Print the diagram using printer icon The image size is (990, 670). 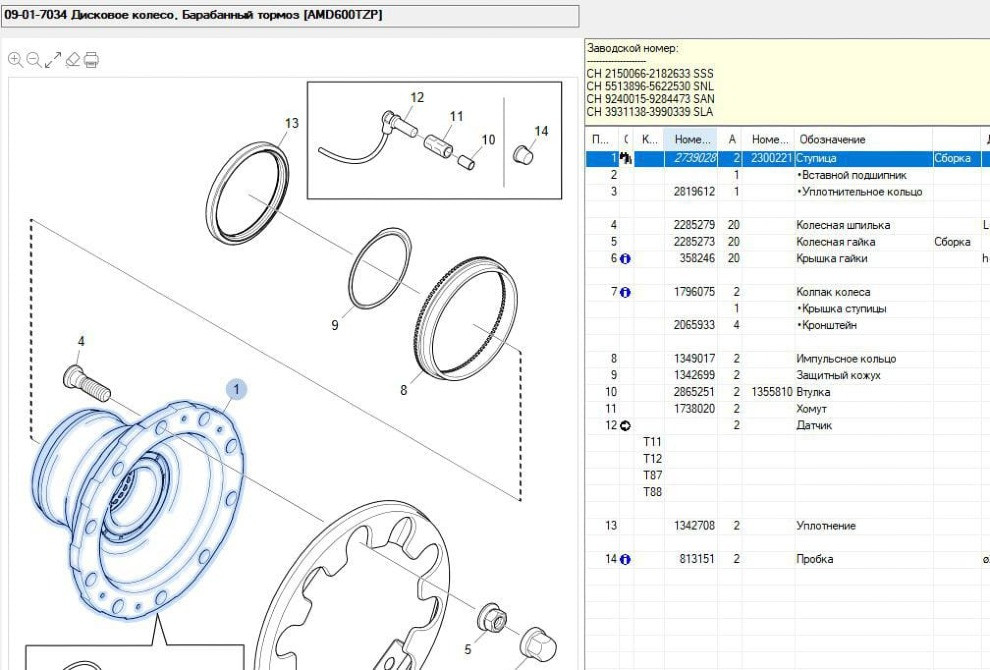click(x=91, y=60)
